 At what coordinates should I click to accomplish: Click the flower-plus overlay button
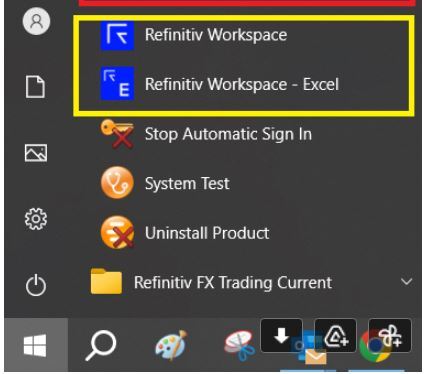(x=390, y=336)
